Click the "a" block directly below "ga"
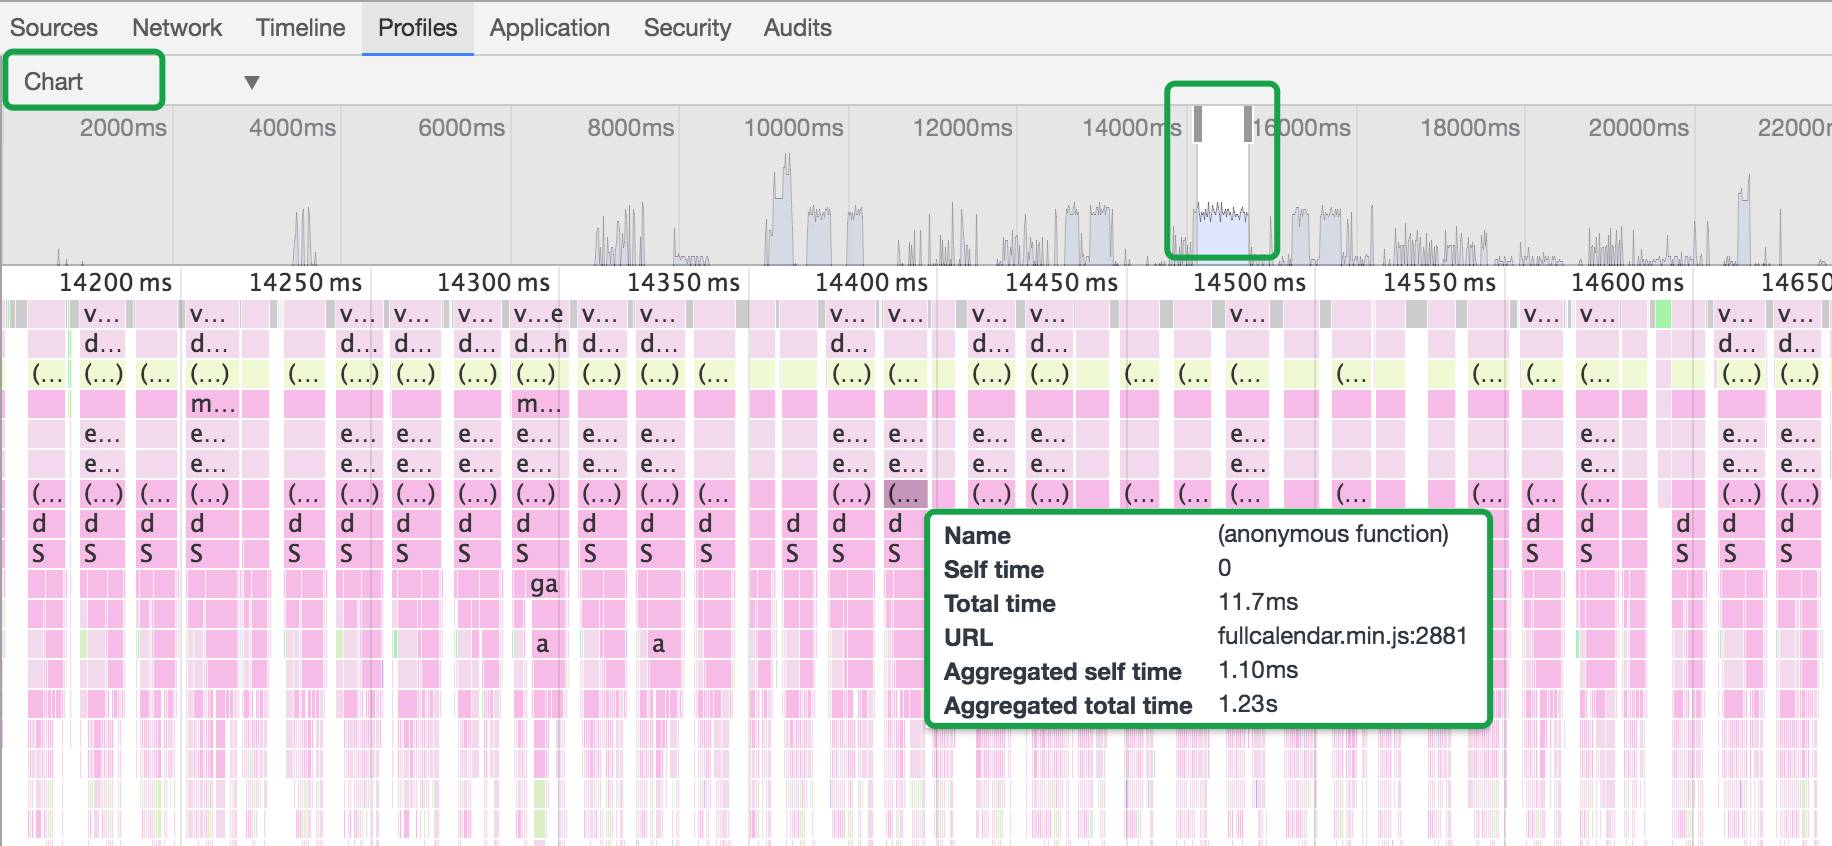1832x846 pixels. (542, 644)
